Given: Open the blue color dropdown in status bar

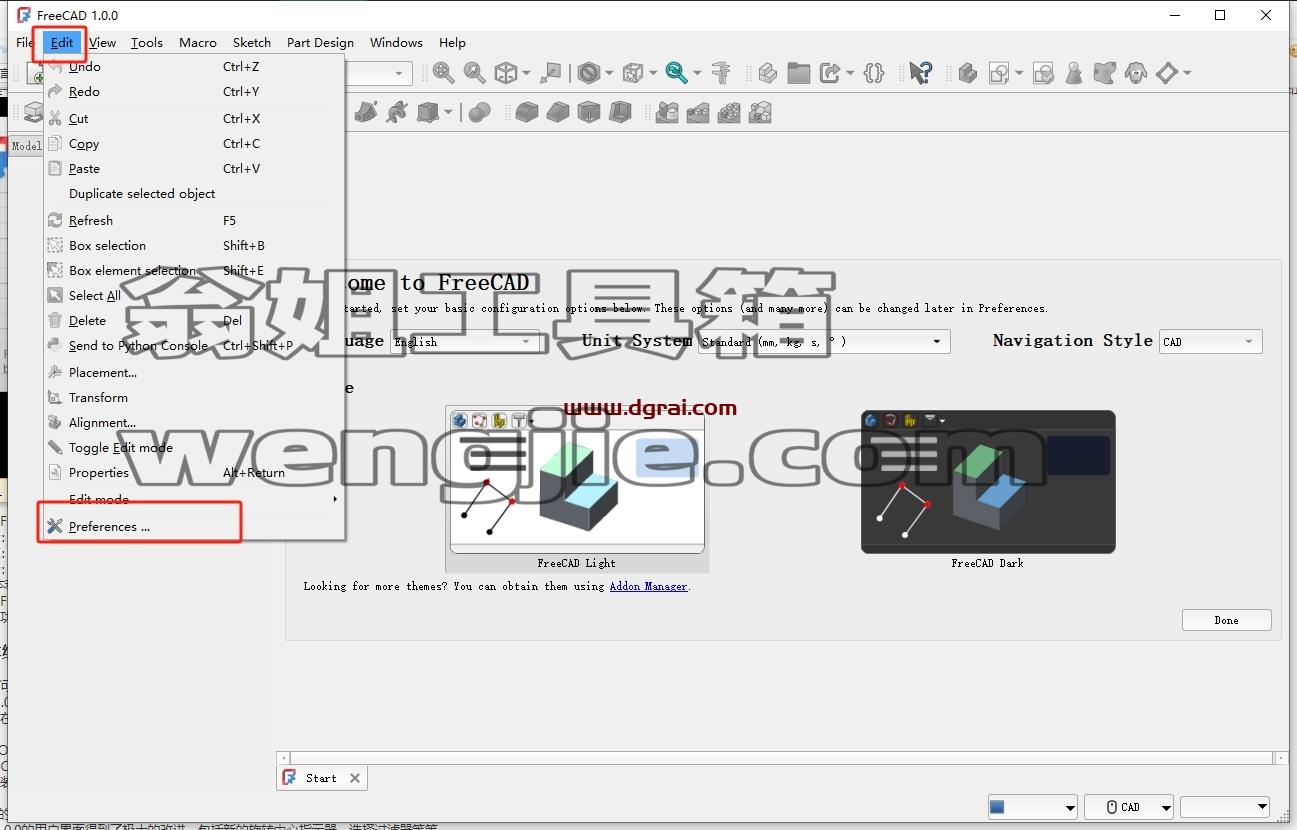Looking at the screenshot, I should [1032, 807].
